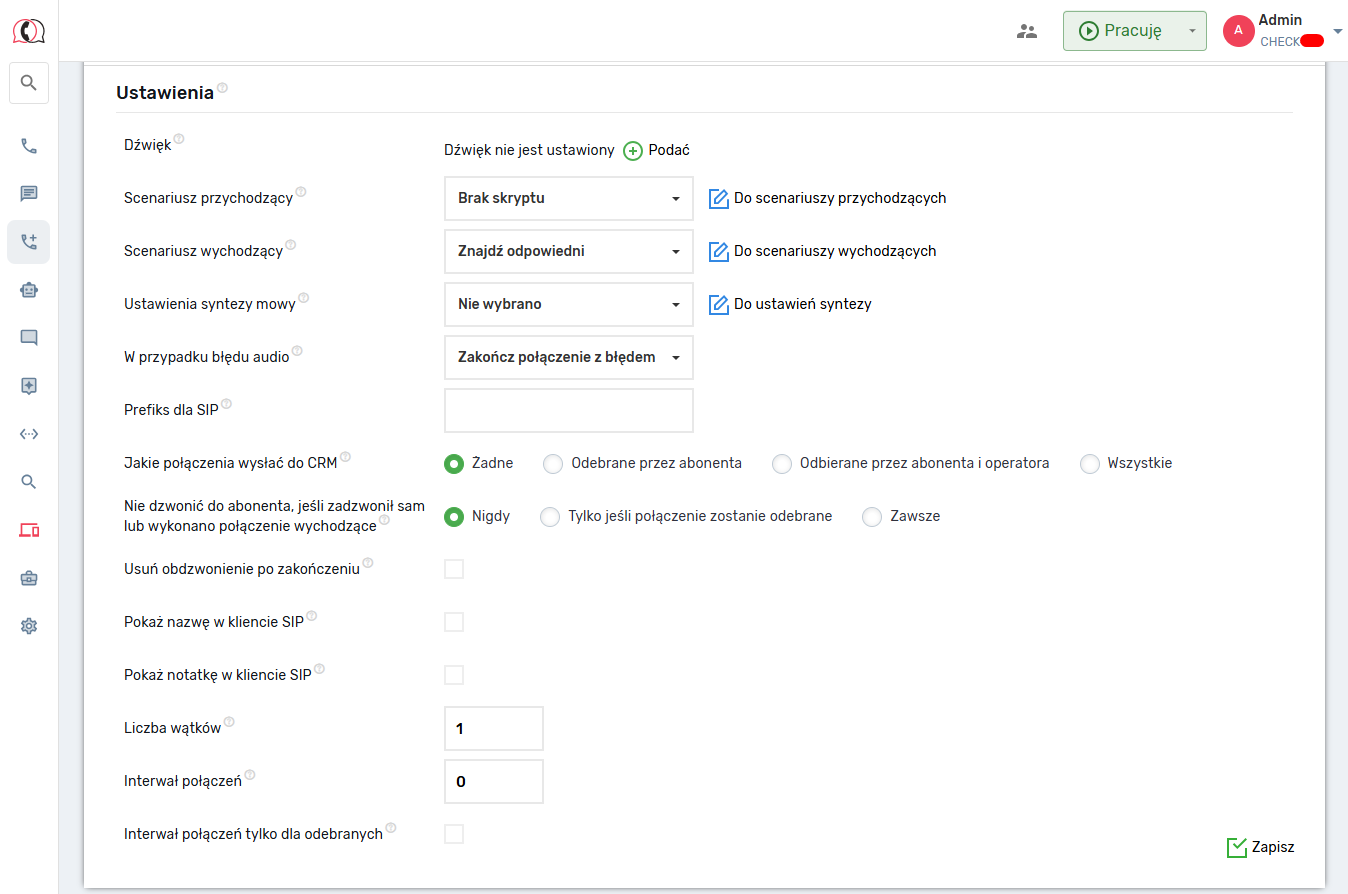Click into the 'Prefiks dla SIP' input field
The image size is (1348, 894).
568,410
